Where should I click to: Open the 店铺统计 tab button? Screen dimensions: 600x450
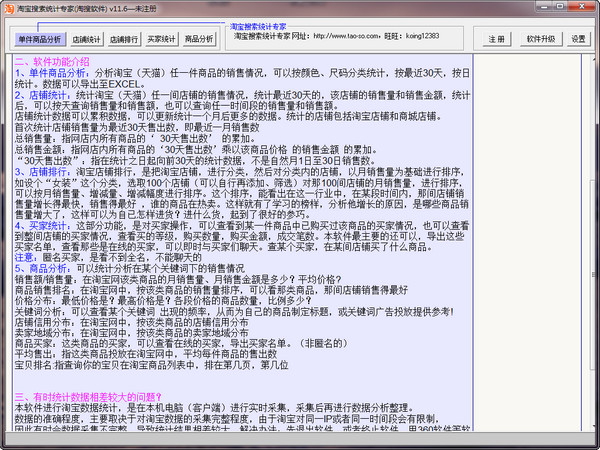86,39
